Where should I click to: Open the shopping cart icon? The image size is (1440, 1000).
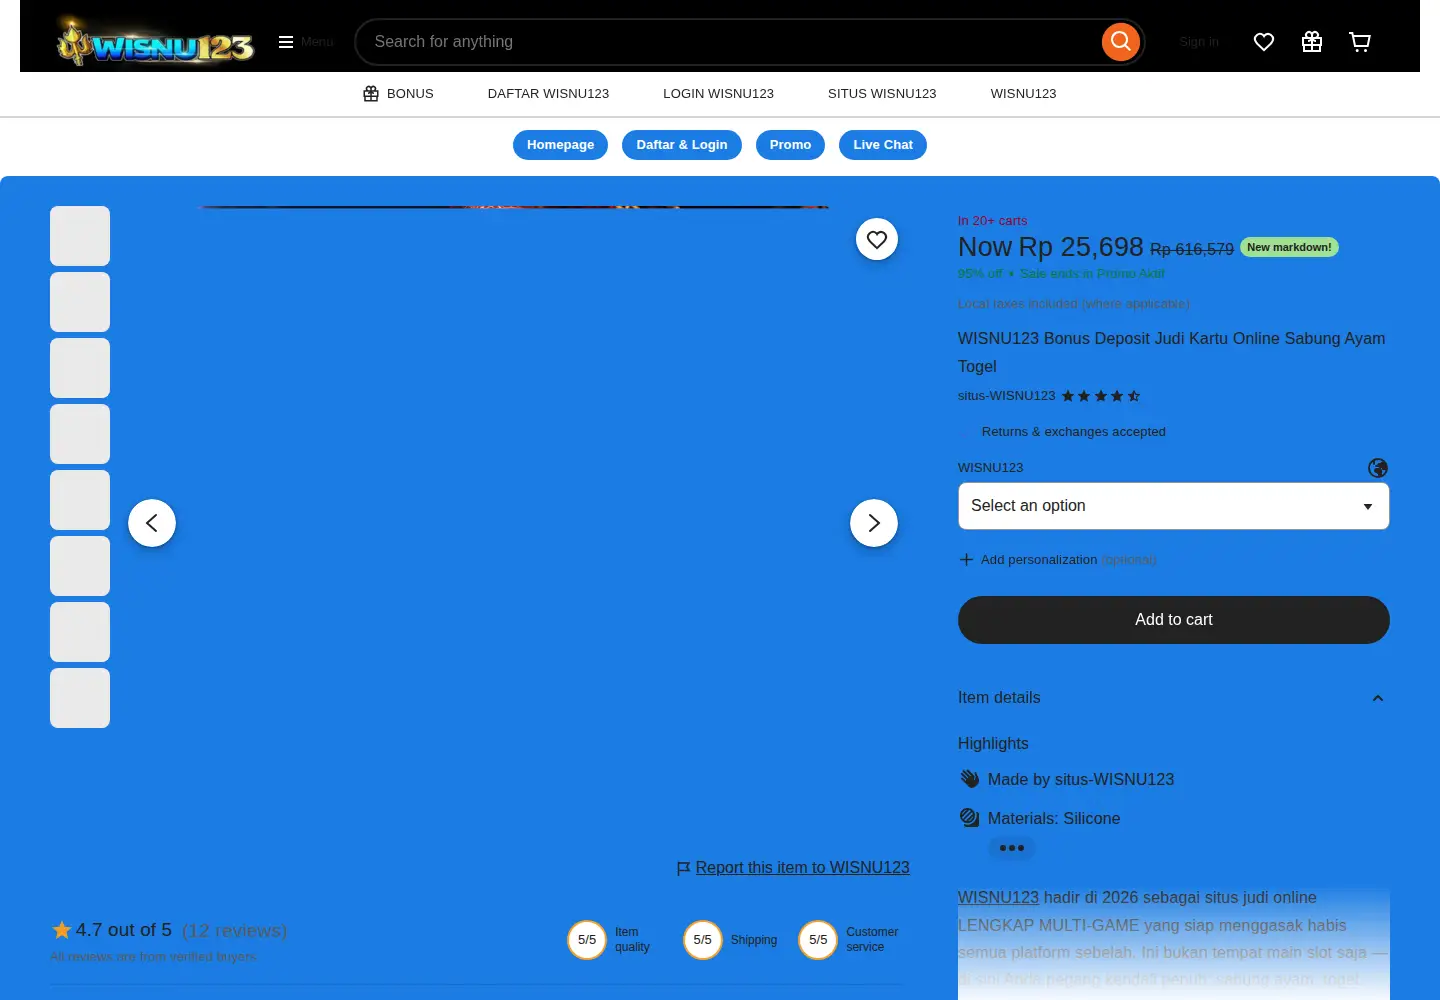pos(1360,42)
